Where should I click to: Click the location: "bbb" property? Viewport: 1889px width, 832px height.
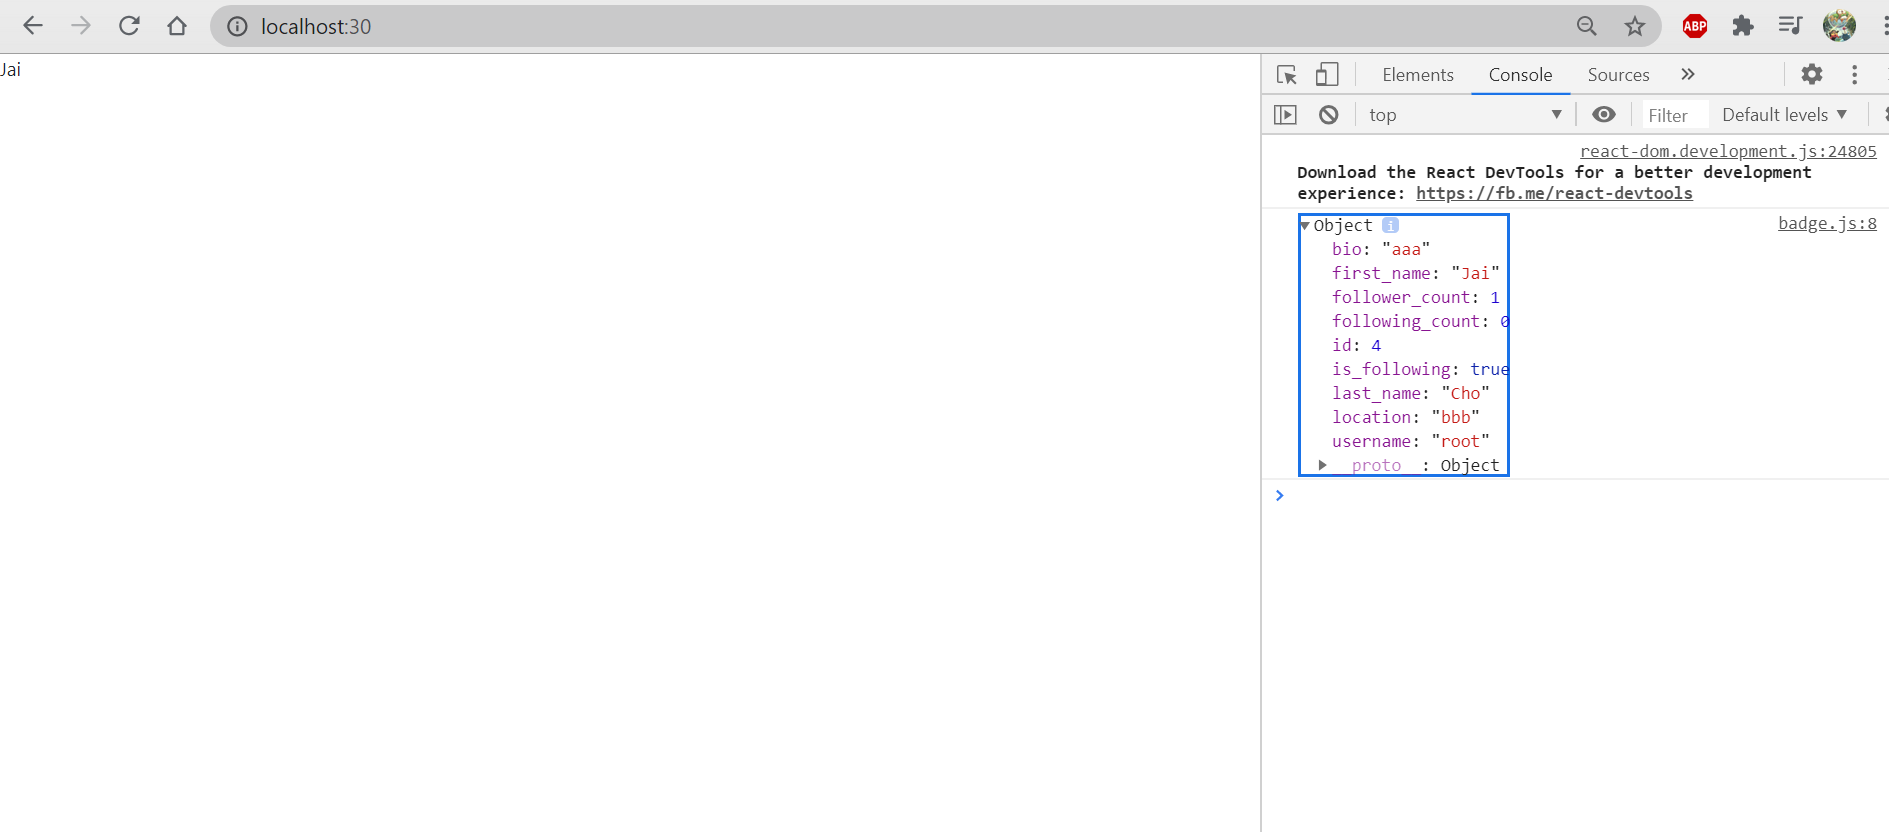(x=1406, y=417)
